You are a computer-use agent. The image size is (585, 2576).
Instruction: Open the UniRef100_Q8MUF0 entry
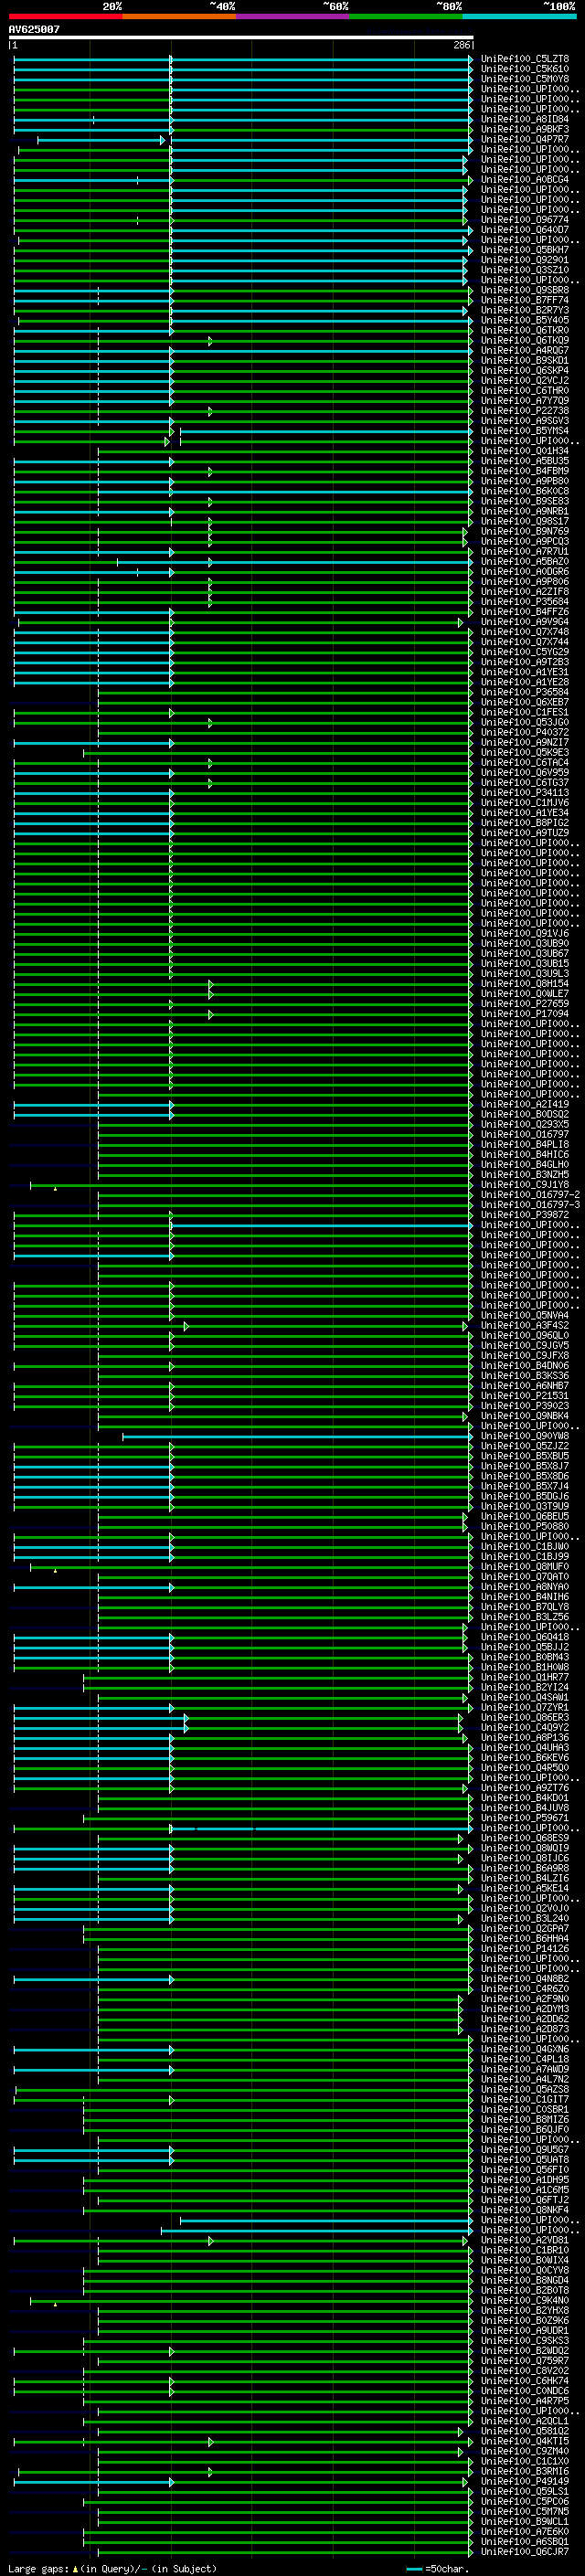coord(525,1567)
